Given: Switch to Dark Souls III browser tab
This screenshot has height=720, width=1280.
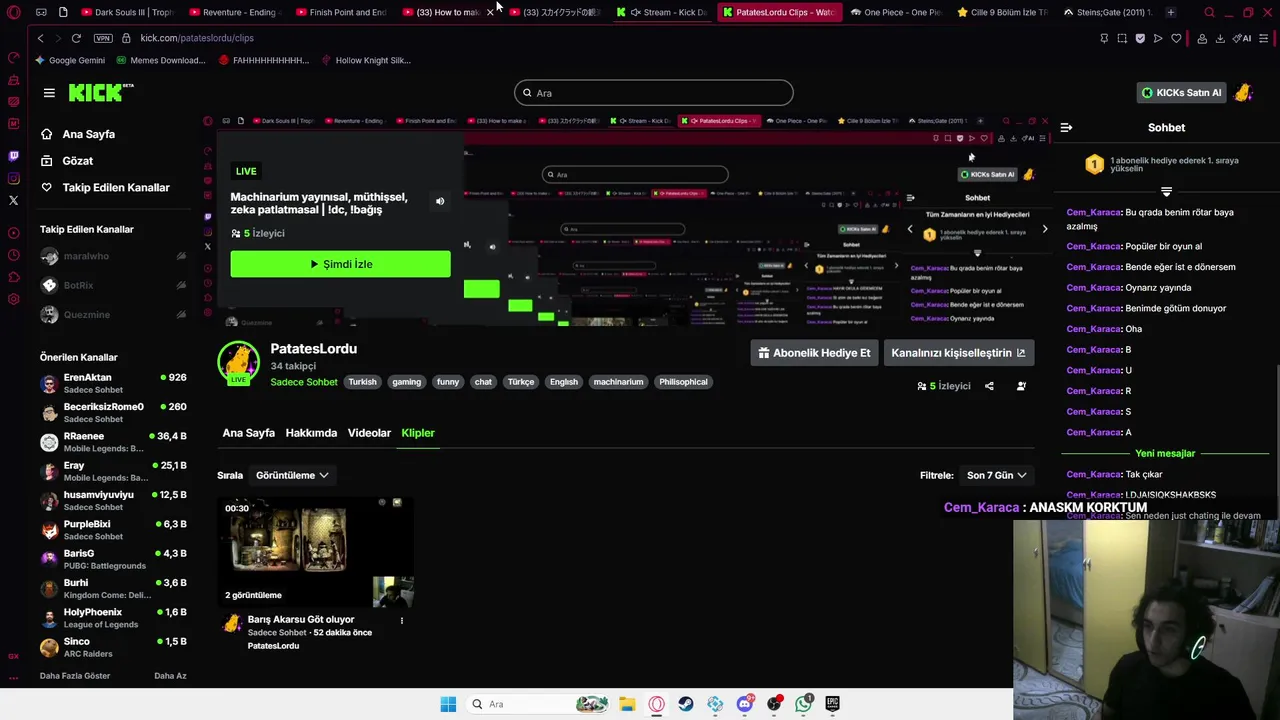Looking at the screenshot, I should 127,12.
